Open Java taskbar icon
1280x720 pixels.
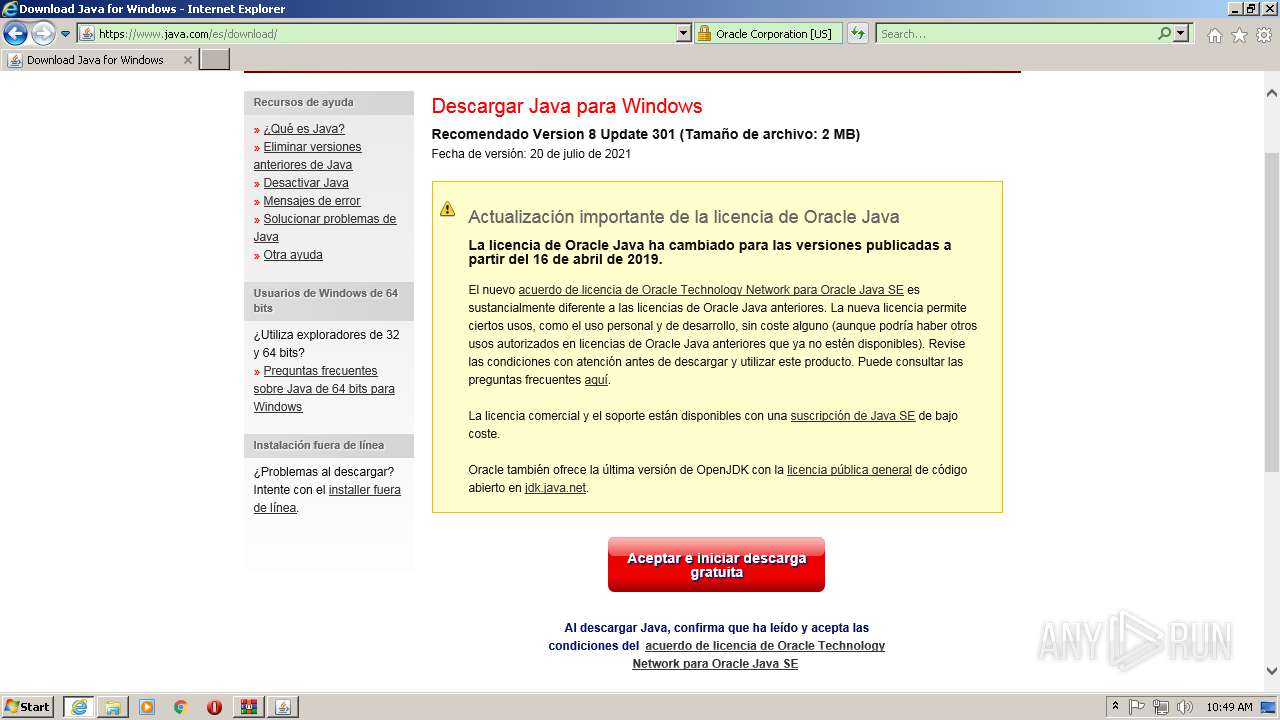282,707
